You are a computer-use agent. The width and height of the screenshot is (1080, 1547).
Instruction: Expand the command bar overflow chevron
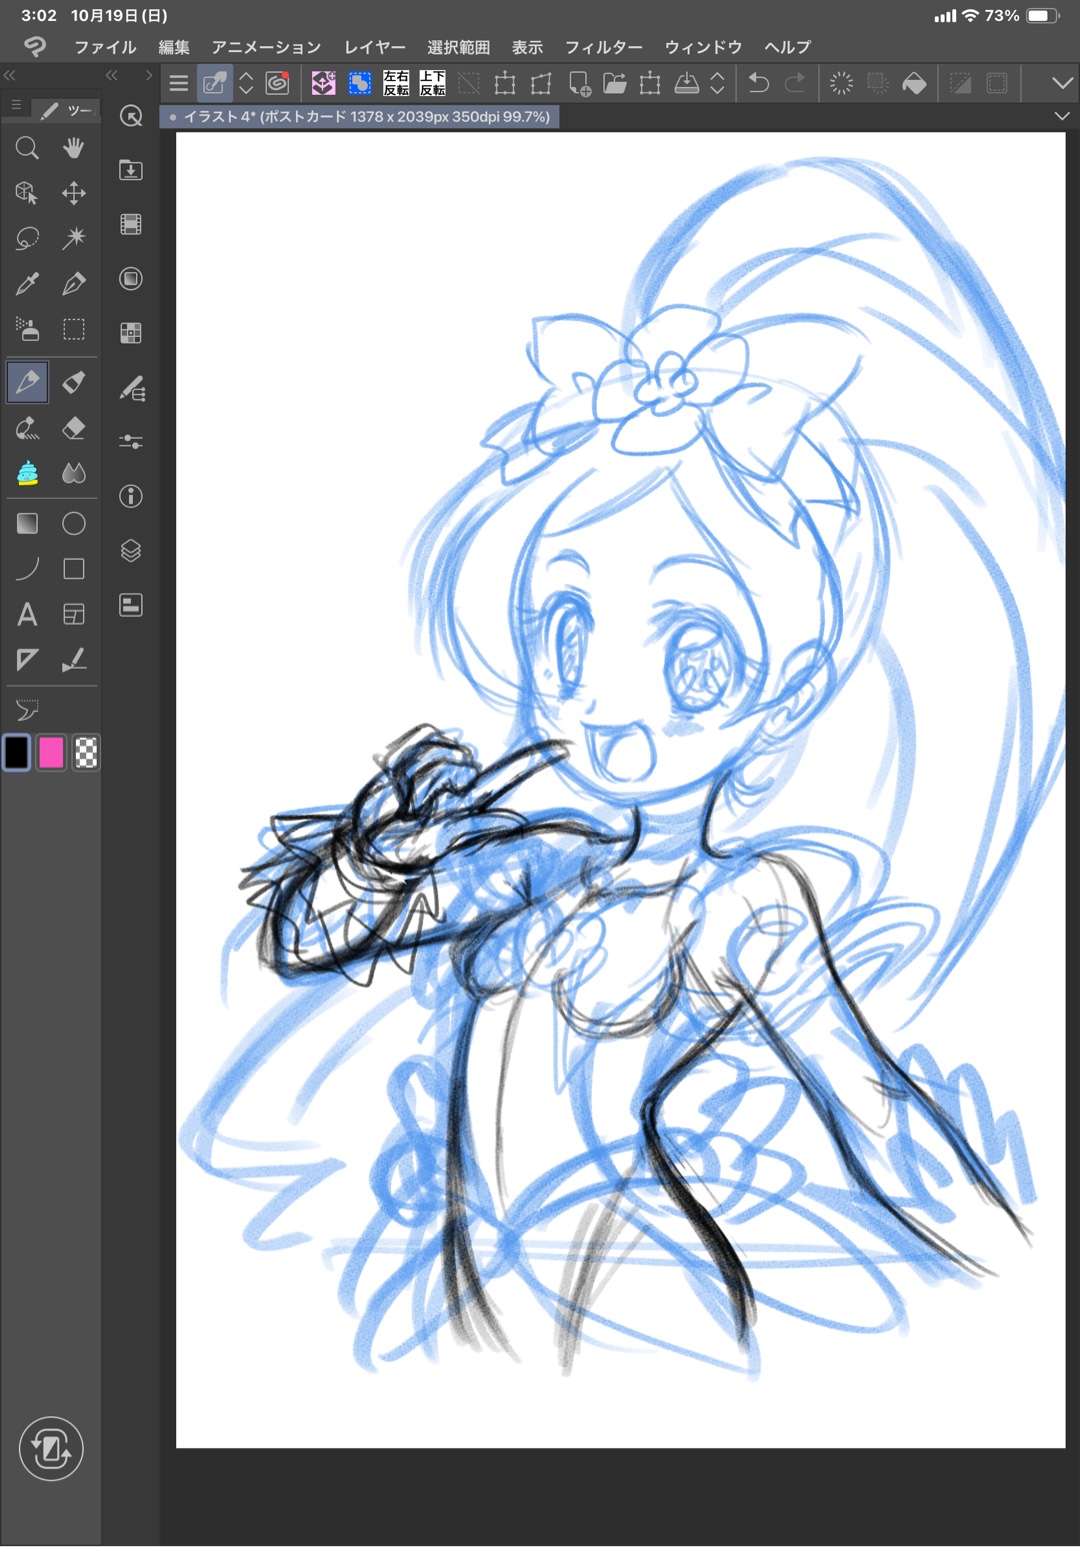point(1062,84)
